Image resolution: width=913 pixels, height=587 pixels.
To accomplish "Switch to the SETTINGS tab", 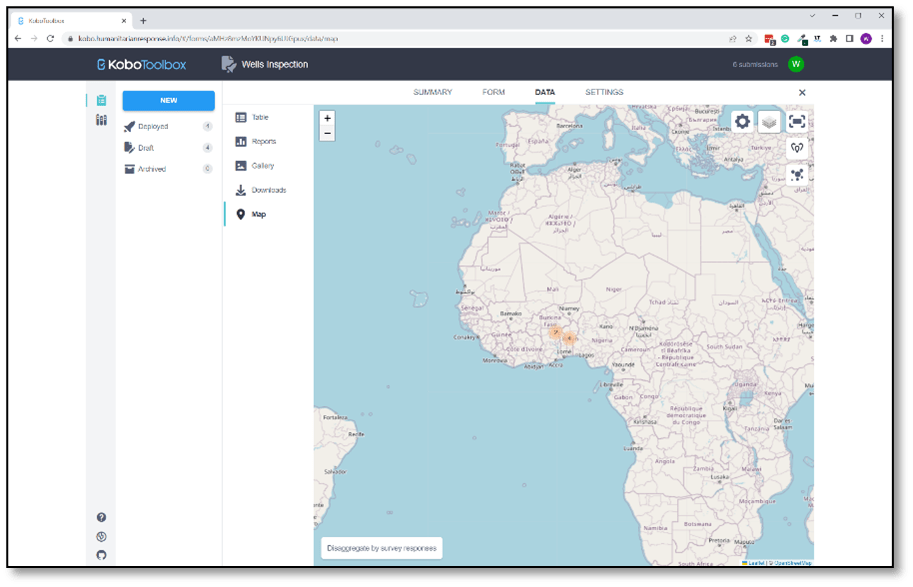I will (x=604, y=92).
